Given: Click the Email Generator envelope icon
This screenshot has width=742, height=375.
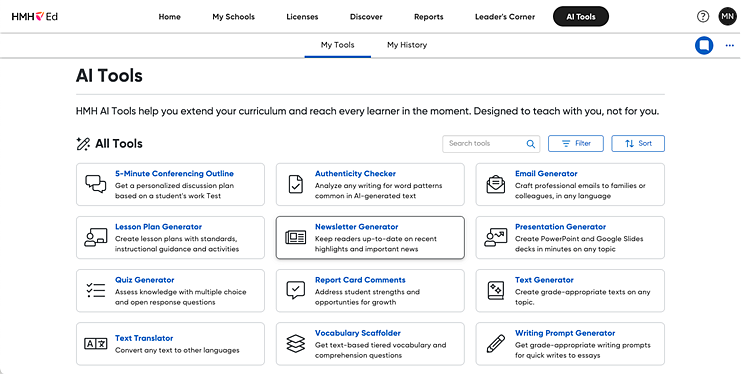Looking at the screenshot, I should click(x=495, y=184).
